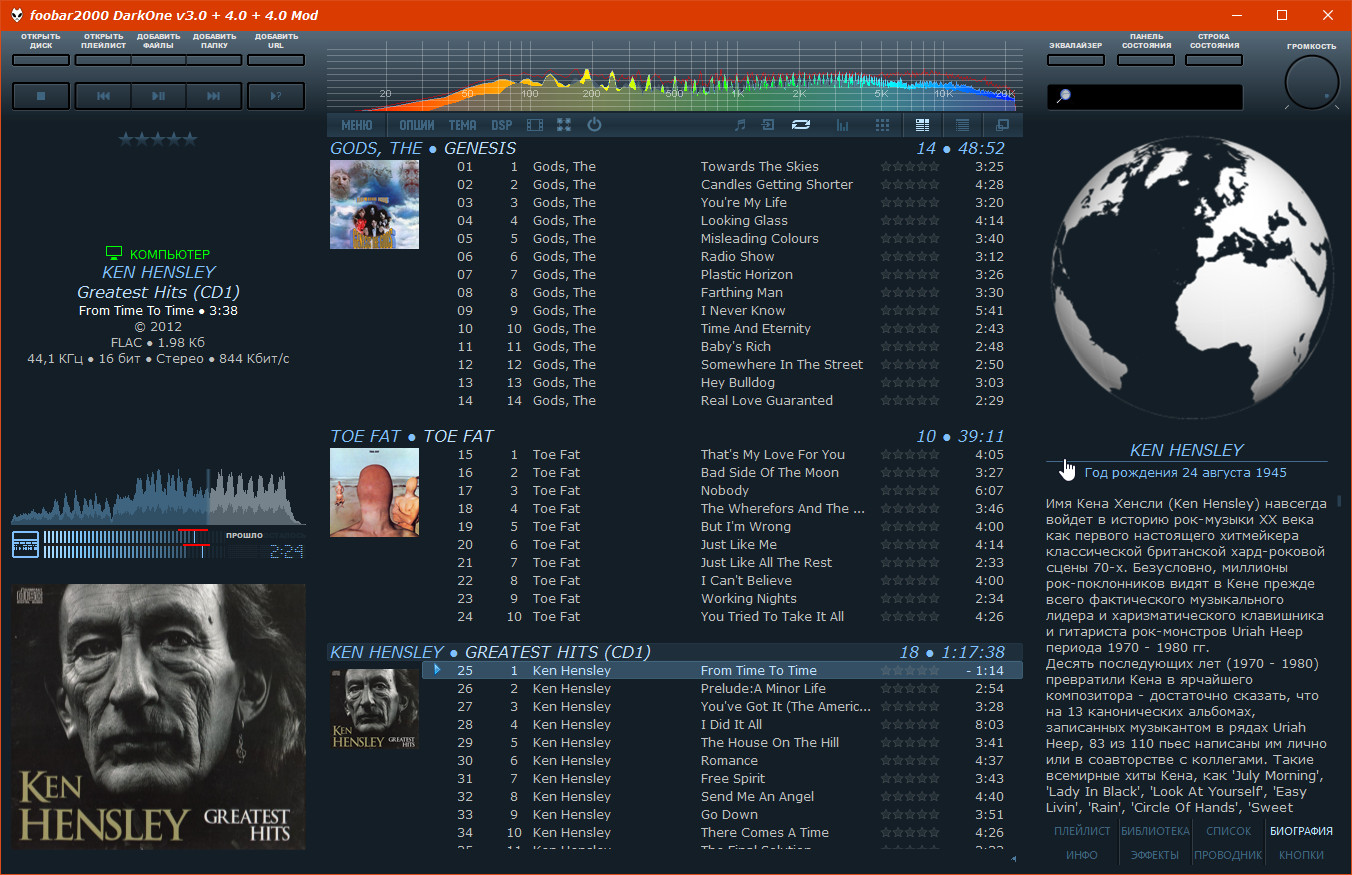Toggle the Эквалайзер button
Viewport: 1352px width, 875px height.
pyautogui.click(x=1075, y=60)
